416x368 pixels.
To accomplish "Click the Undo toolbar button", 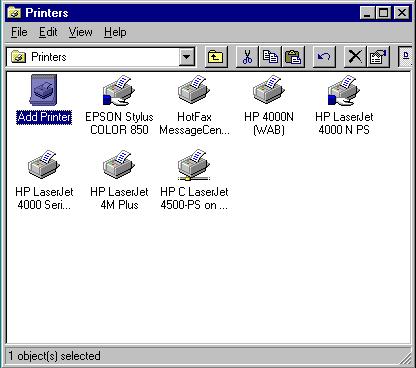I will tap(324, 57).
